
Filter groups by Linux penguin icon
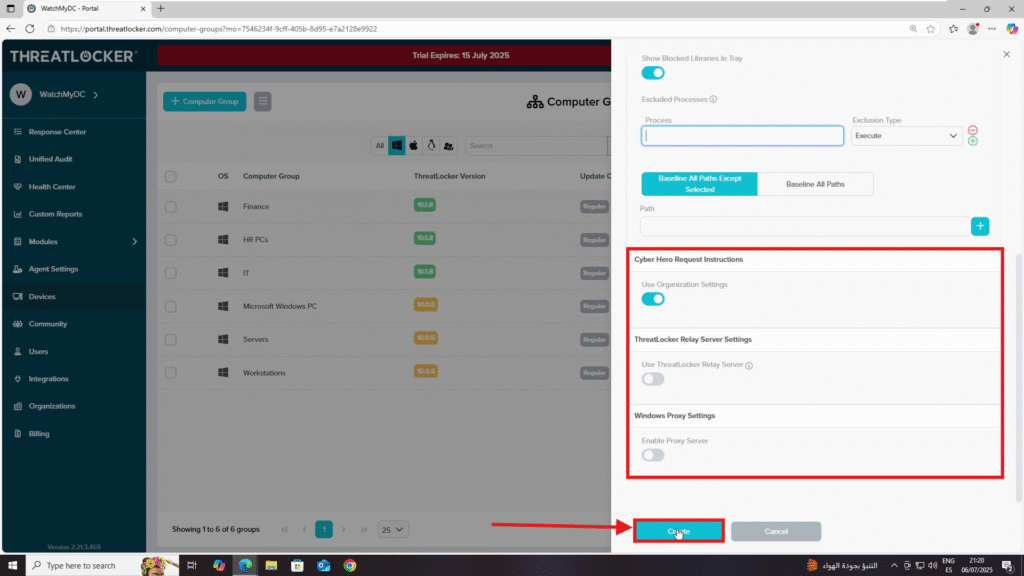tap(431, 146)
